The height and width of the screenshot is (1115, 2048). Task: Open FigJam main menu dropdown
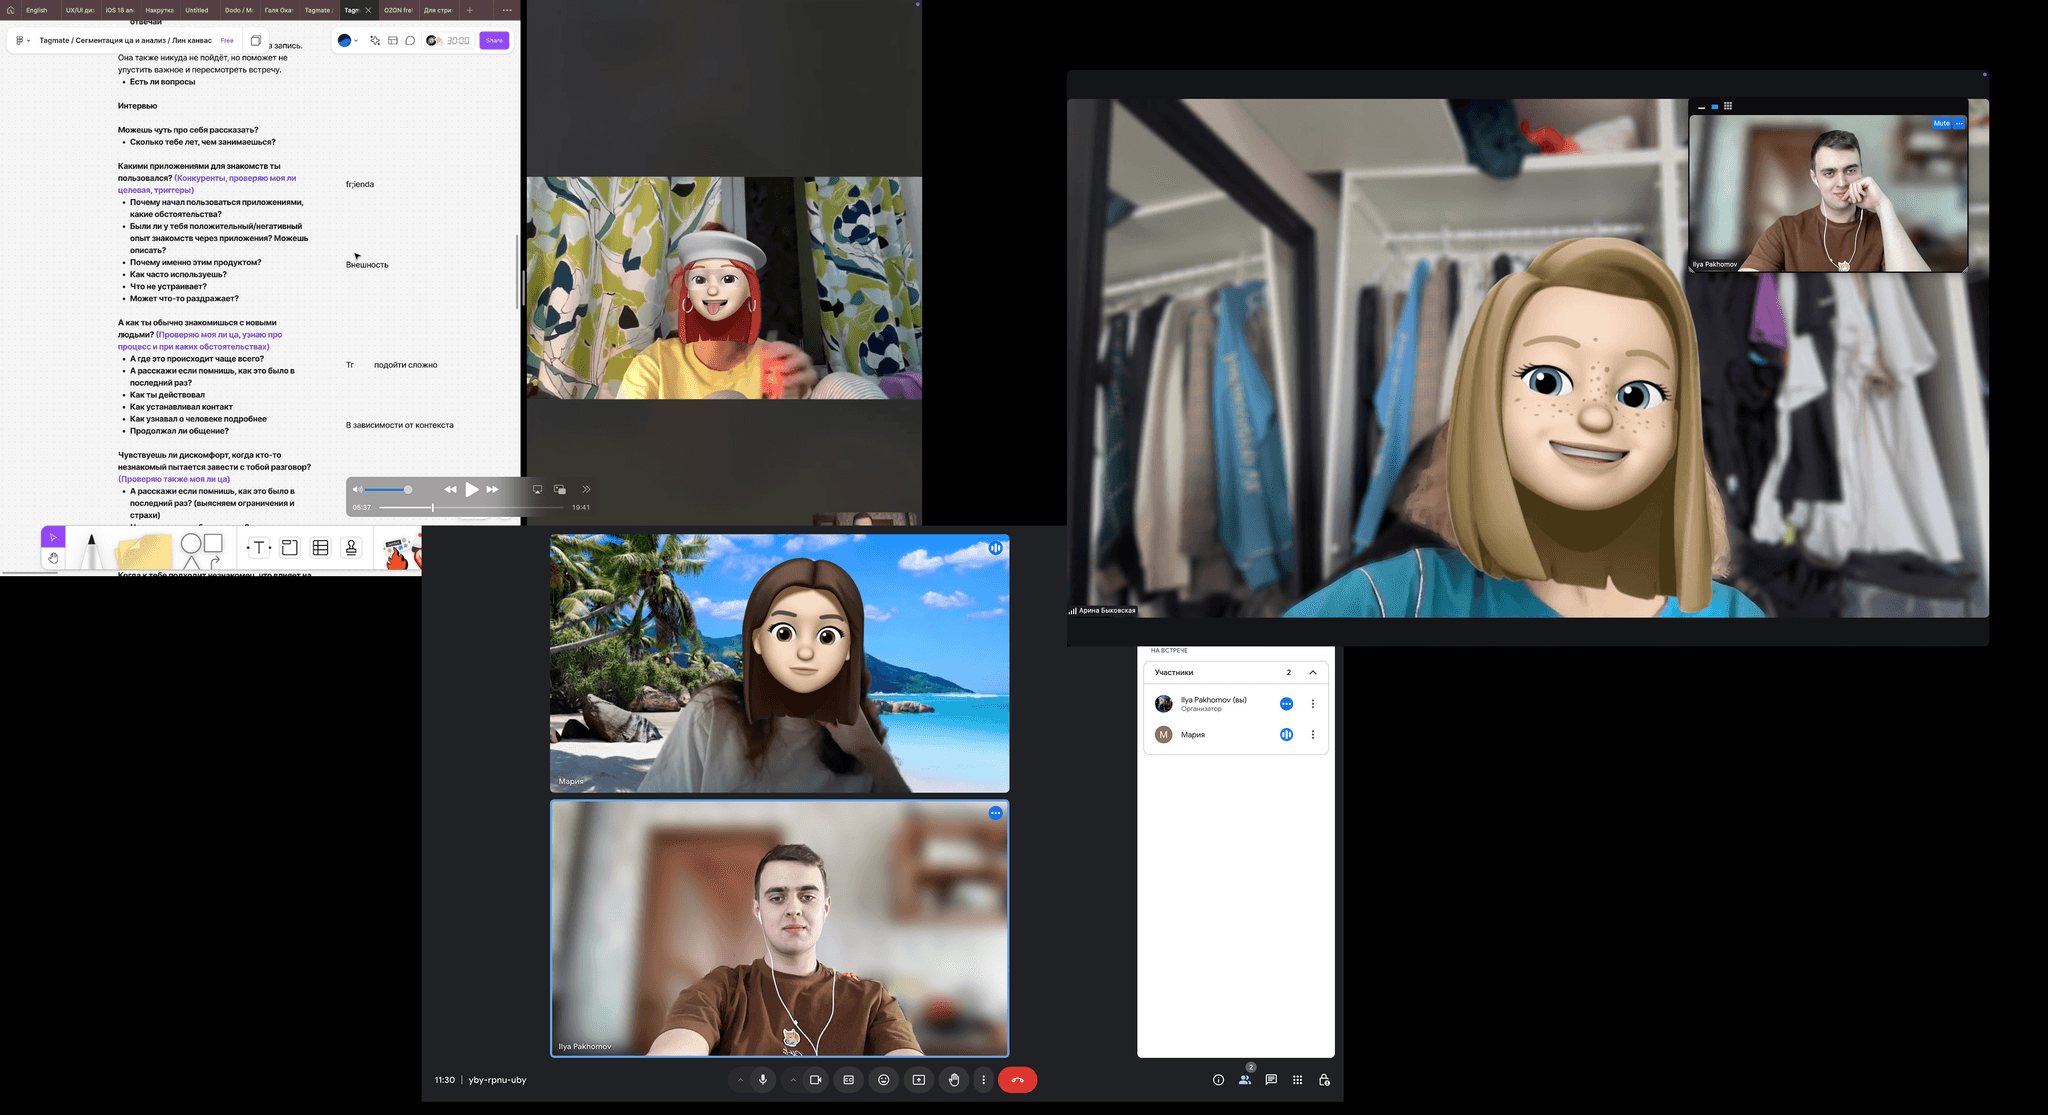[22, 41]
